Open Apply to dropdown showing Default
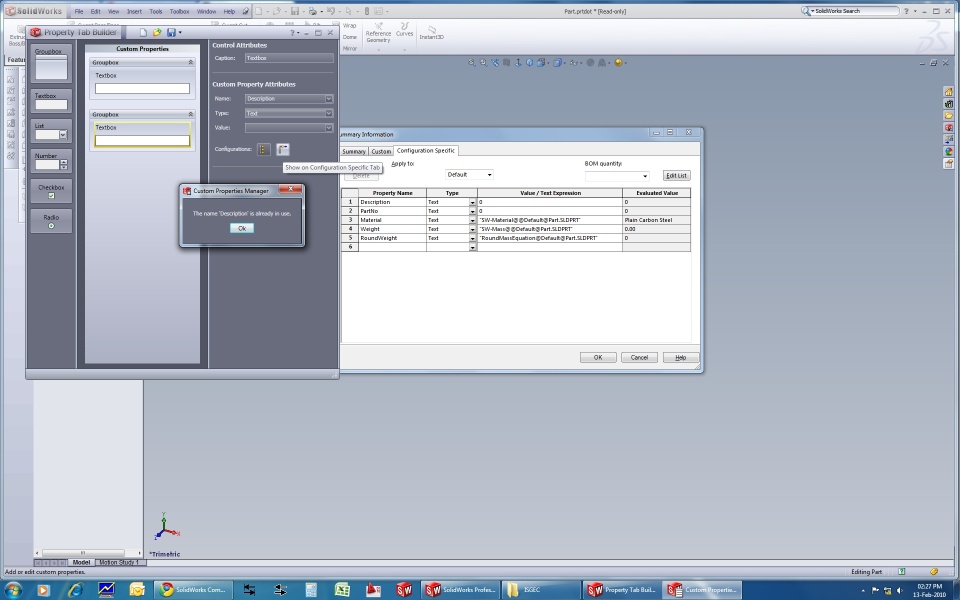This screenshot has height=600, width=960. click(489, 175)
